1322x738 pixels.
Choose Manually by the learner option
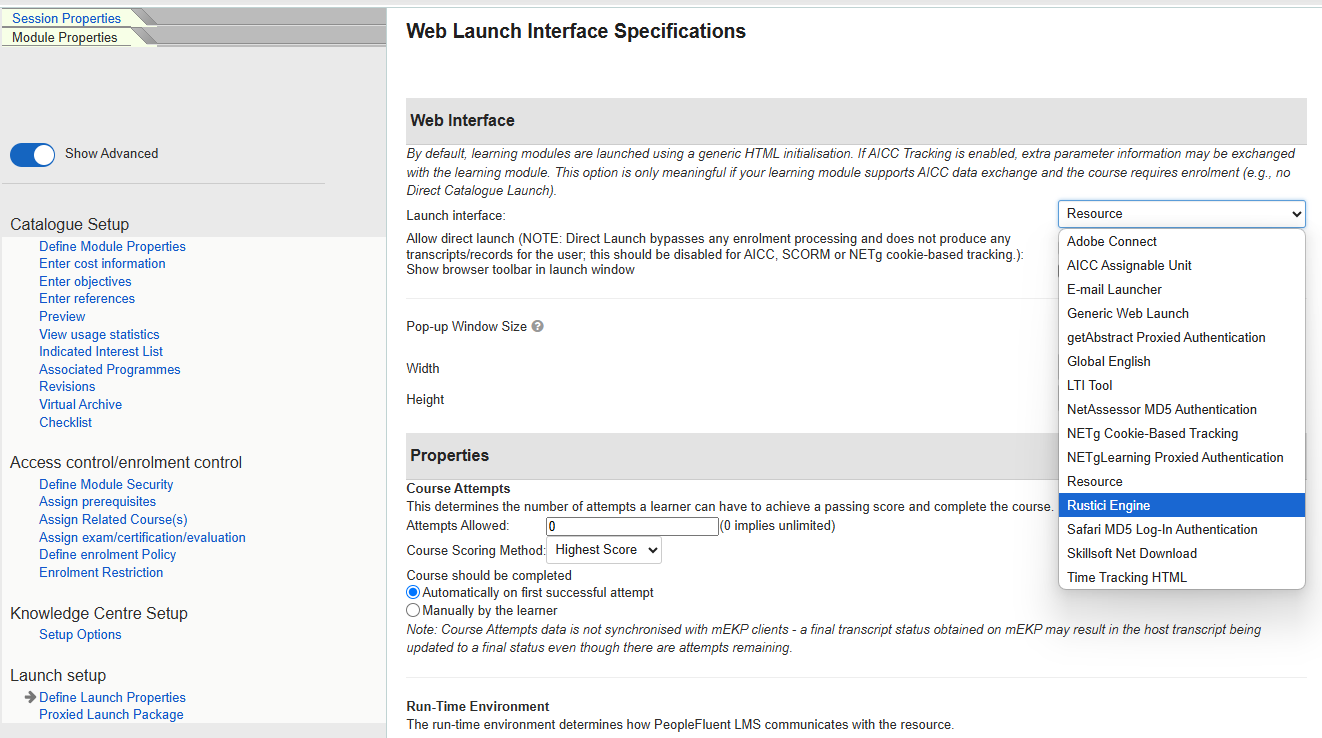click(413, 610)
